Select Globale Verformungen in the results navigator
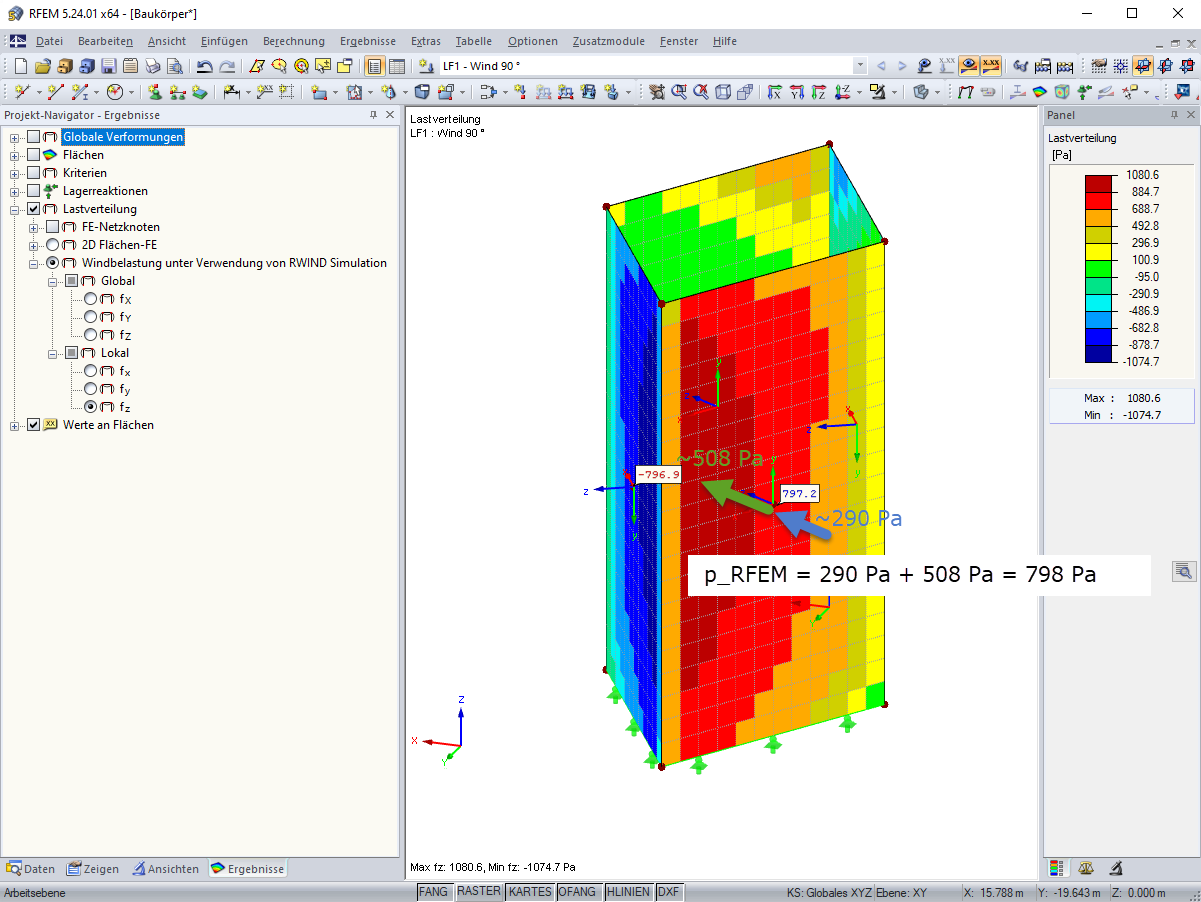 [122, 137]
